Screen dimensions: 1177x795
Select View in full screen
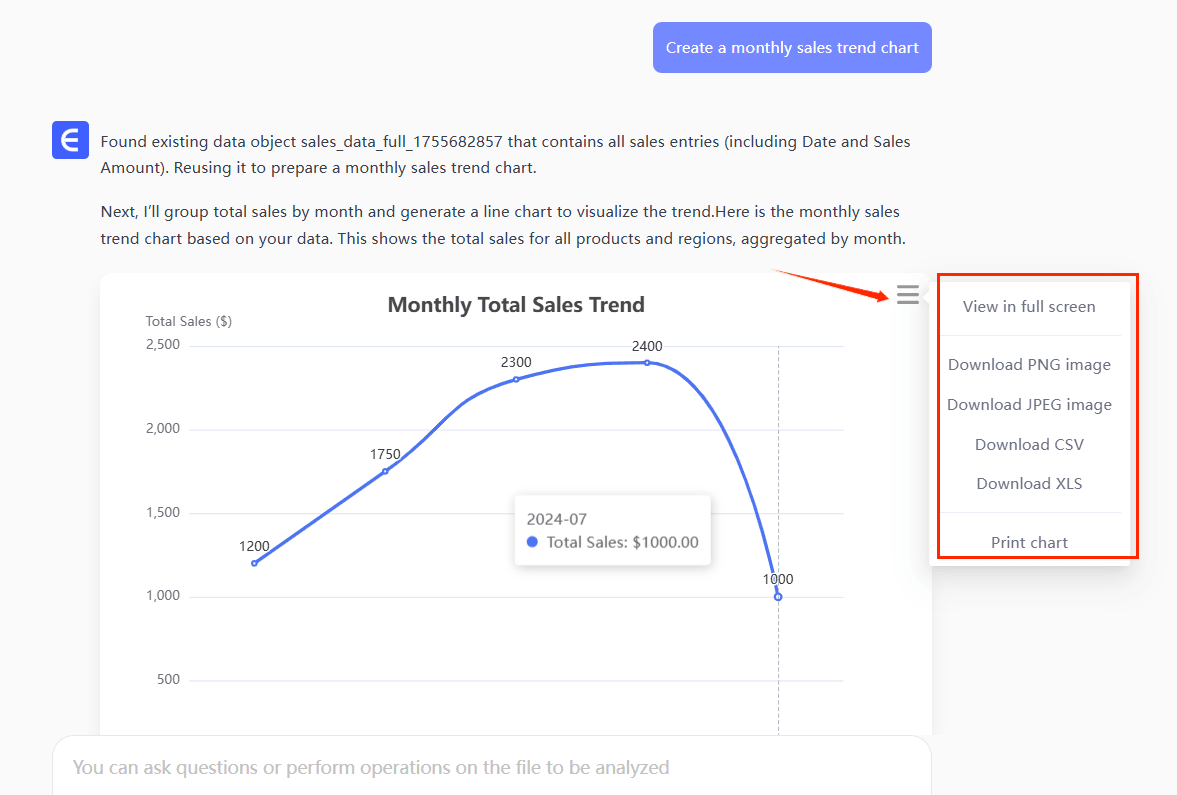(1029, 307)
